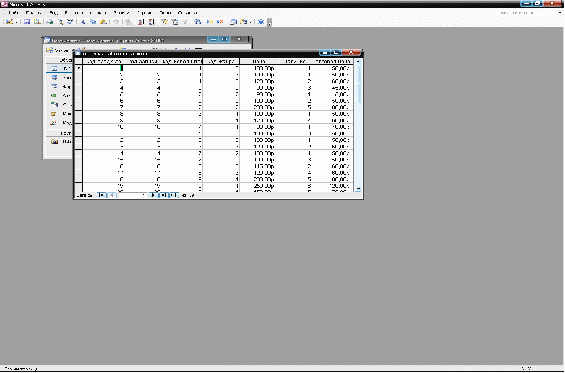The image size is (565, 373).
Task: Click the datasheet scrollbar down arrow
Action: point(358,188)
